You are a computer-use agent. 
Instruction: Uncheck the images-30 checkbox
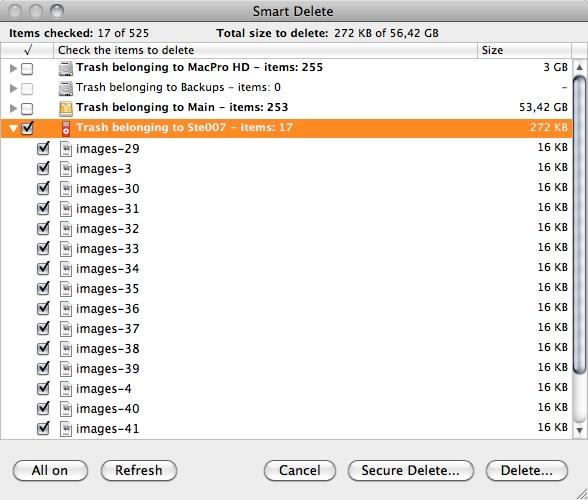click(43, 188)
